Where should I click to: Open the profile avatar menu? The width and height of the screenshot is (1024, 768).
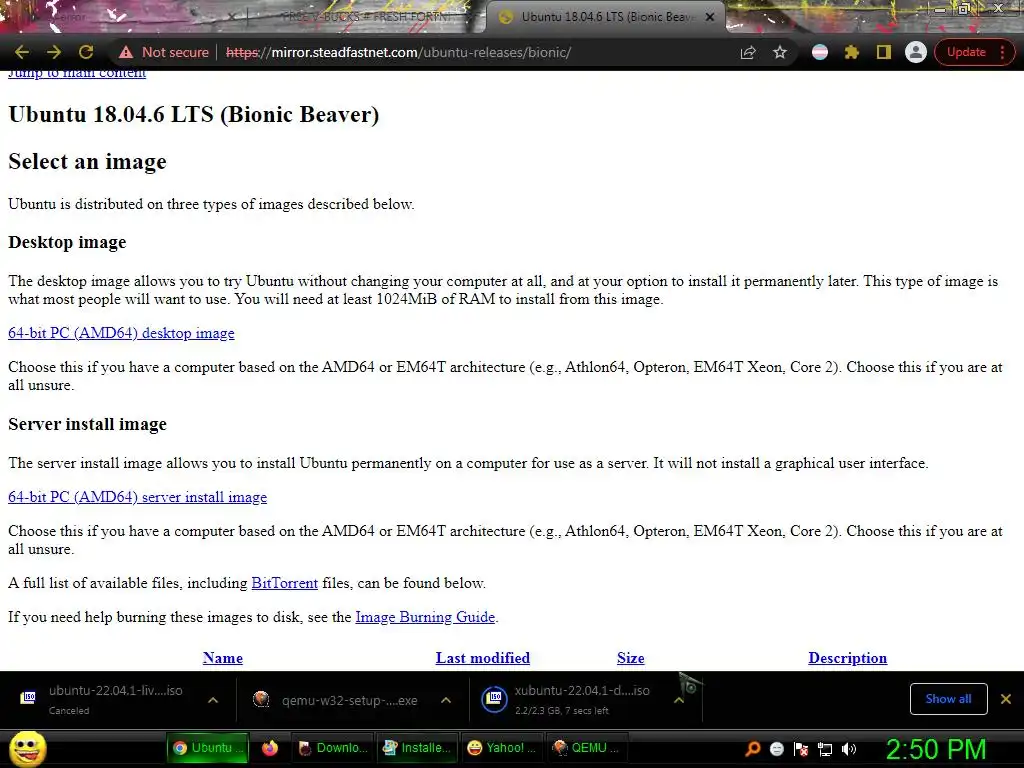click(916, 52)
